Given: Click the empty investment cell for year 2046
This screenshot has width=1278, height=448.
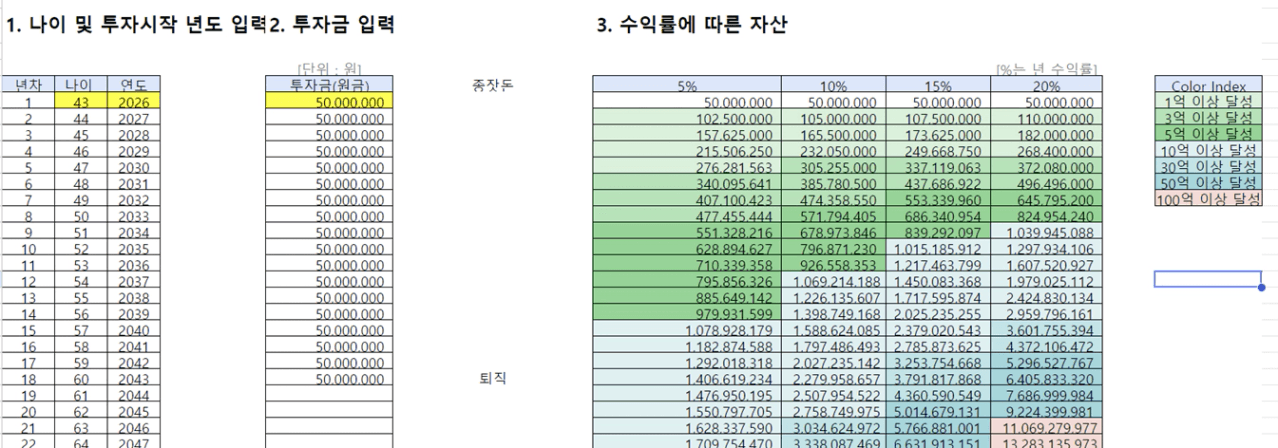Looking at the screenshot, I should (329, 427).
